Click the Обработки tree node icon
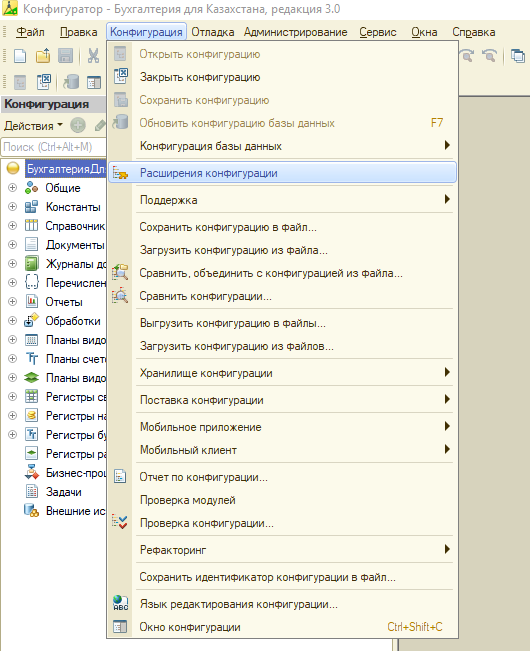This screenshot has height=651, width=530. (x=32, y=321)
